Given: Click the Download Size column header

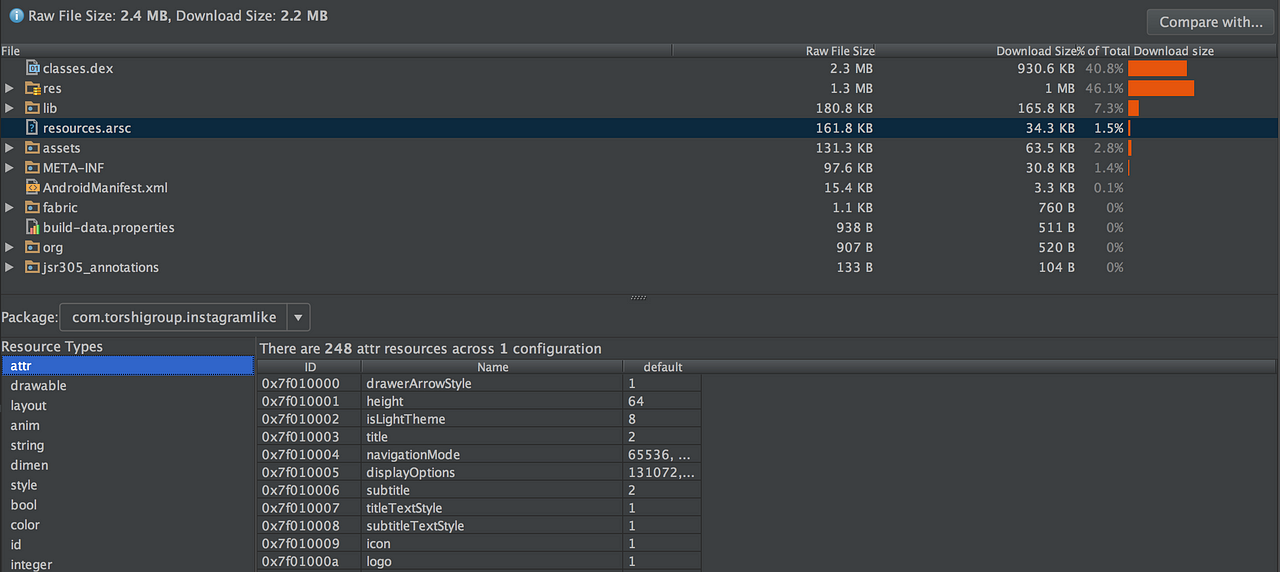Looking at the screenshot, I should tap(978, 51).
